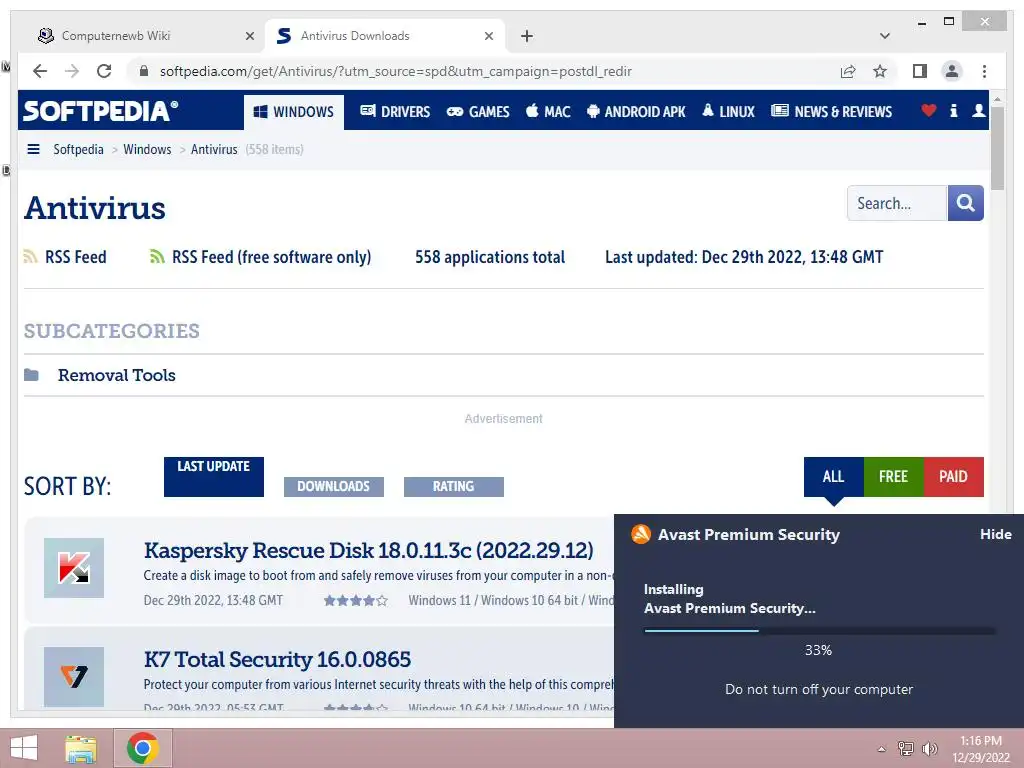The width and height of the screenshot is (1024, 768).
Task: Click the address bar URL
Action: (x=395, y=71)
